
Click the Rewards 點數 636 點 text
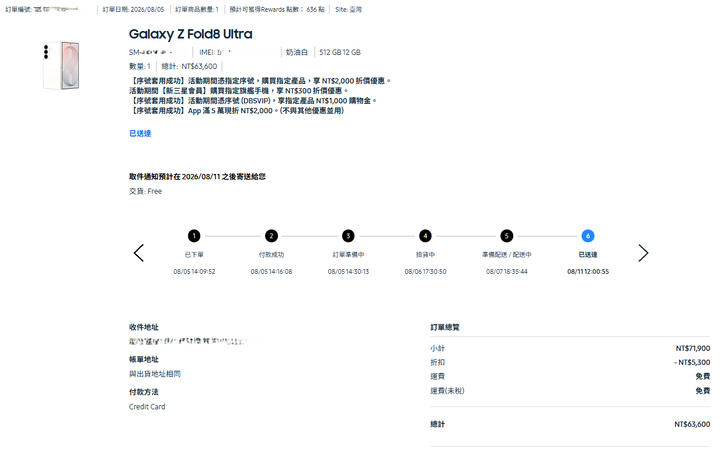tap(277, 9)
